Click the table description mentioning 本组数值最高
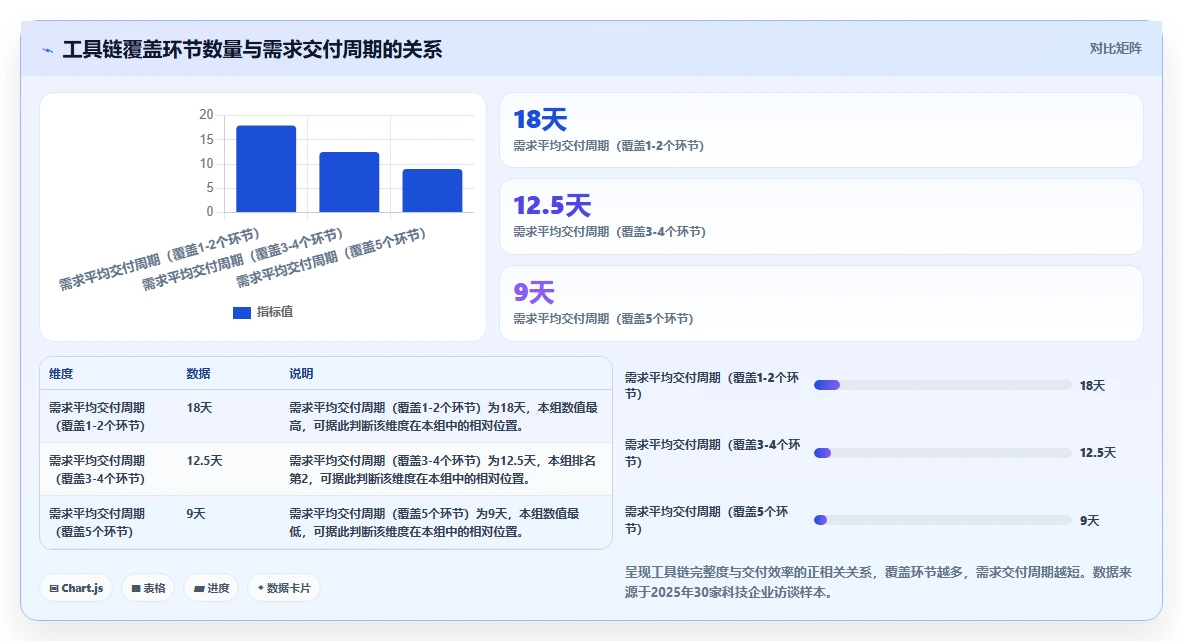 [444, 416]
